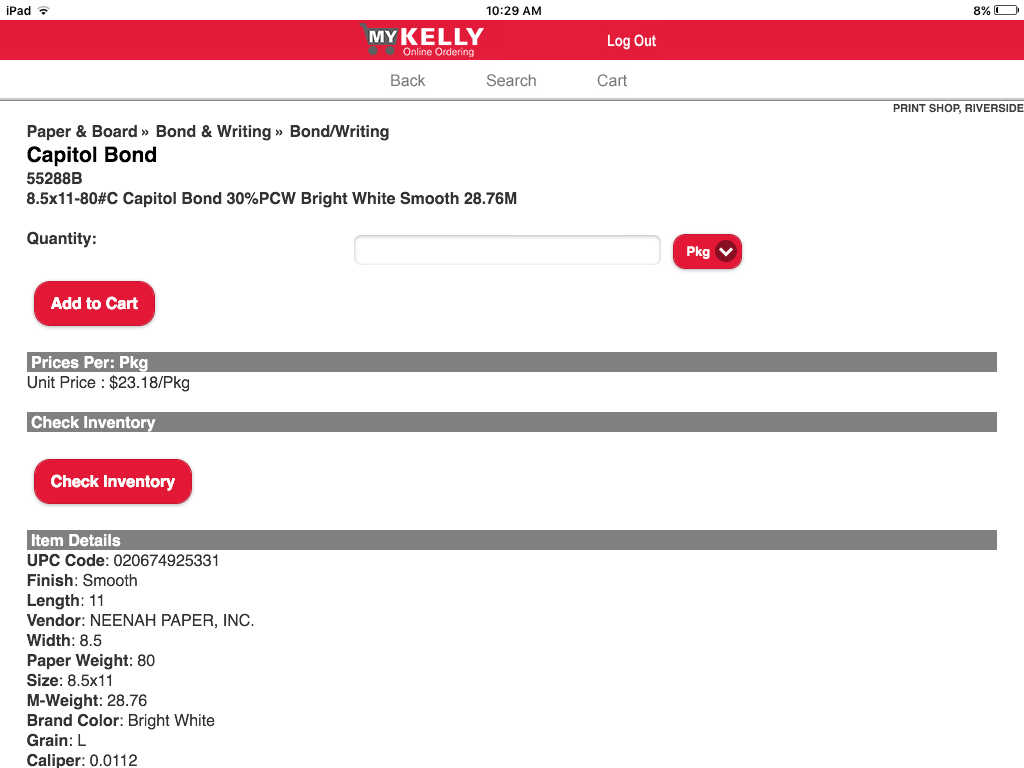Click the item number 55288B
The height and width of the screenshot is (768, 1024).
point(55,178)
